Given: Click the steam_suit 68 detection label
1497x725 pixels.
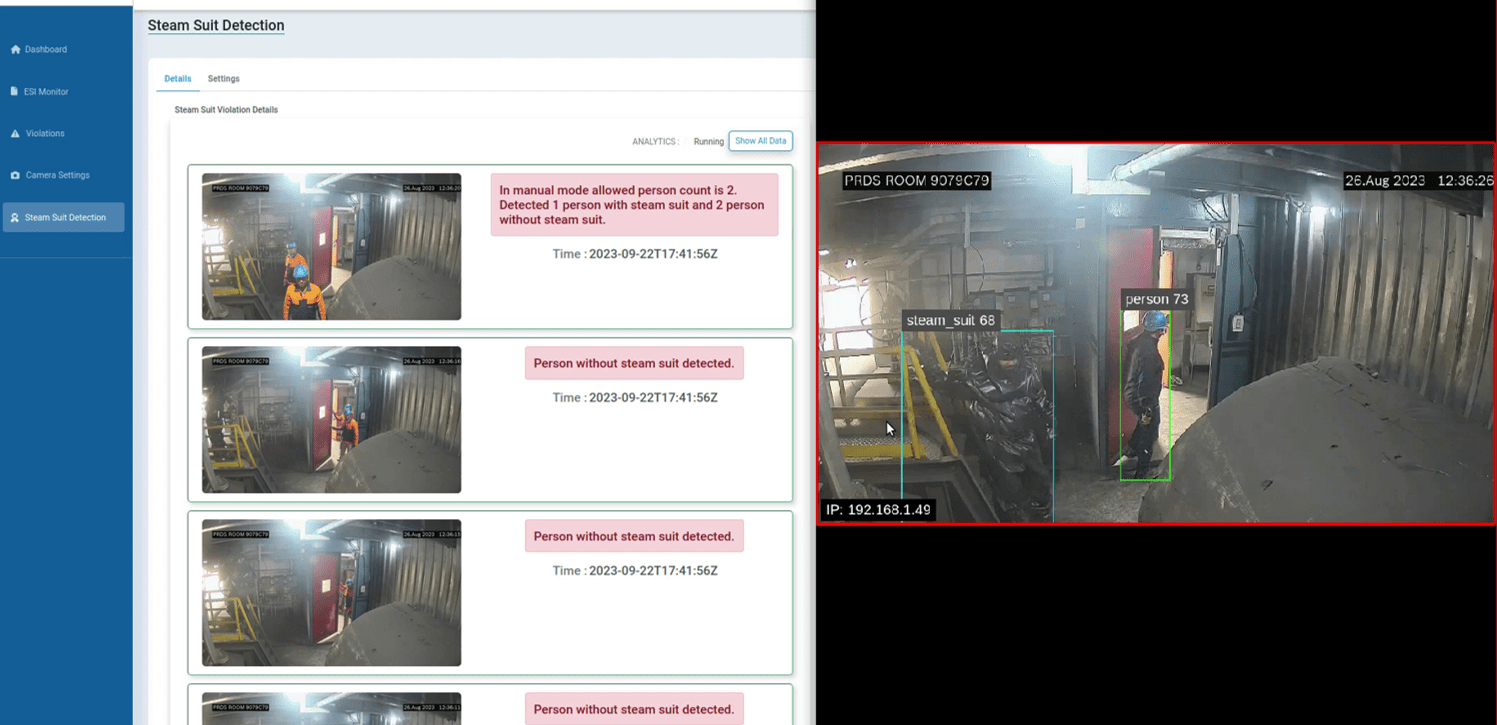Looking at the screenshot, I should pyautogui.click(x=950, y=321).
